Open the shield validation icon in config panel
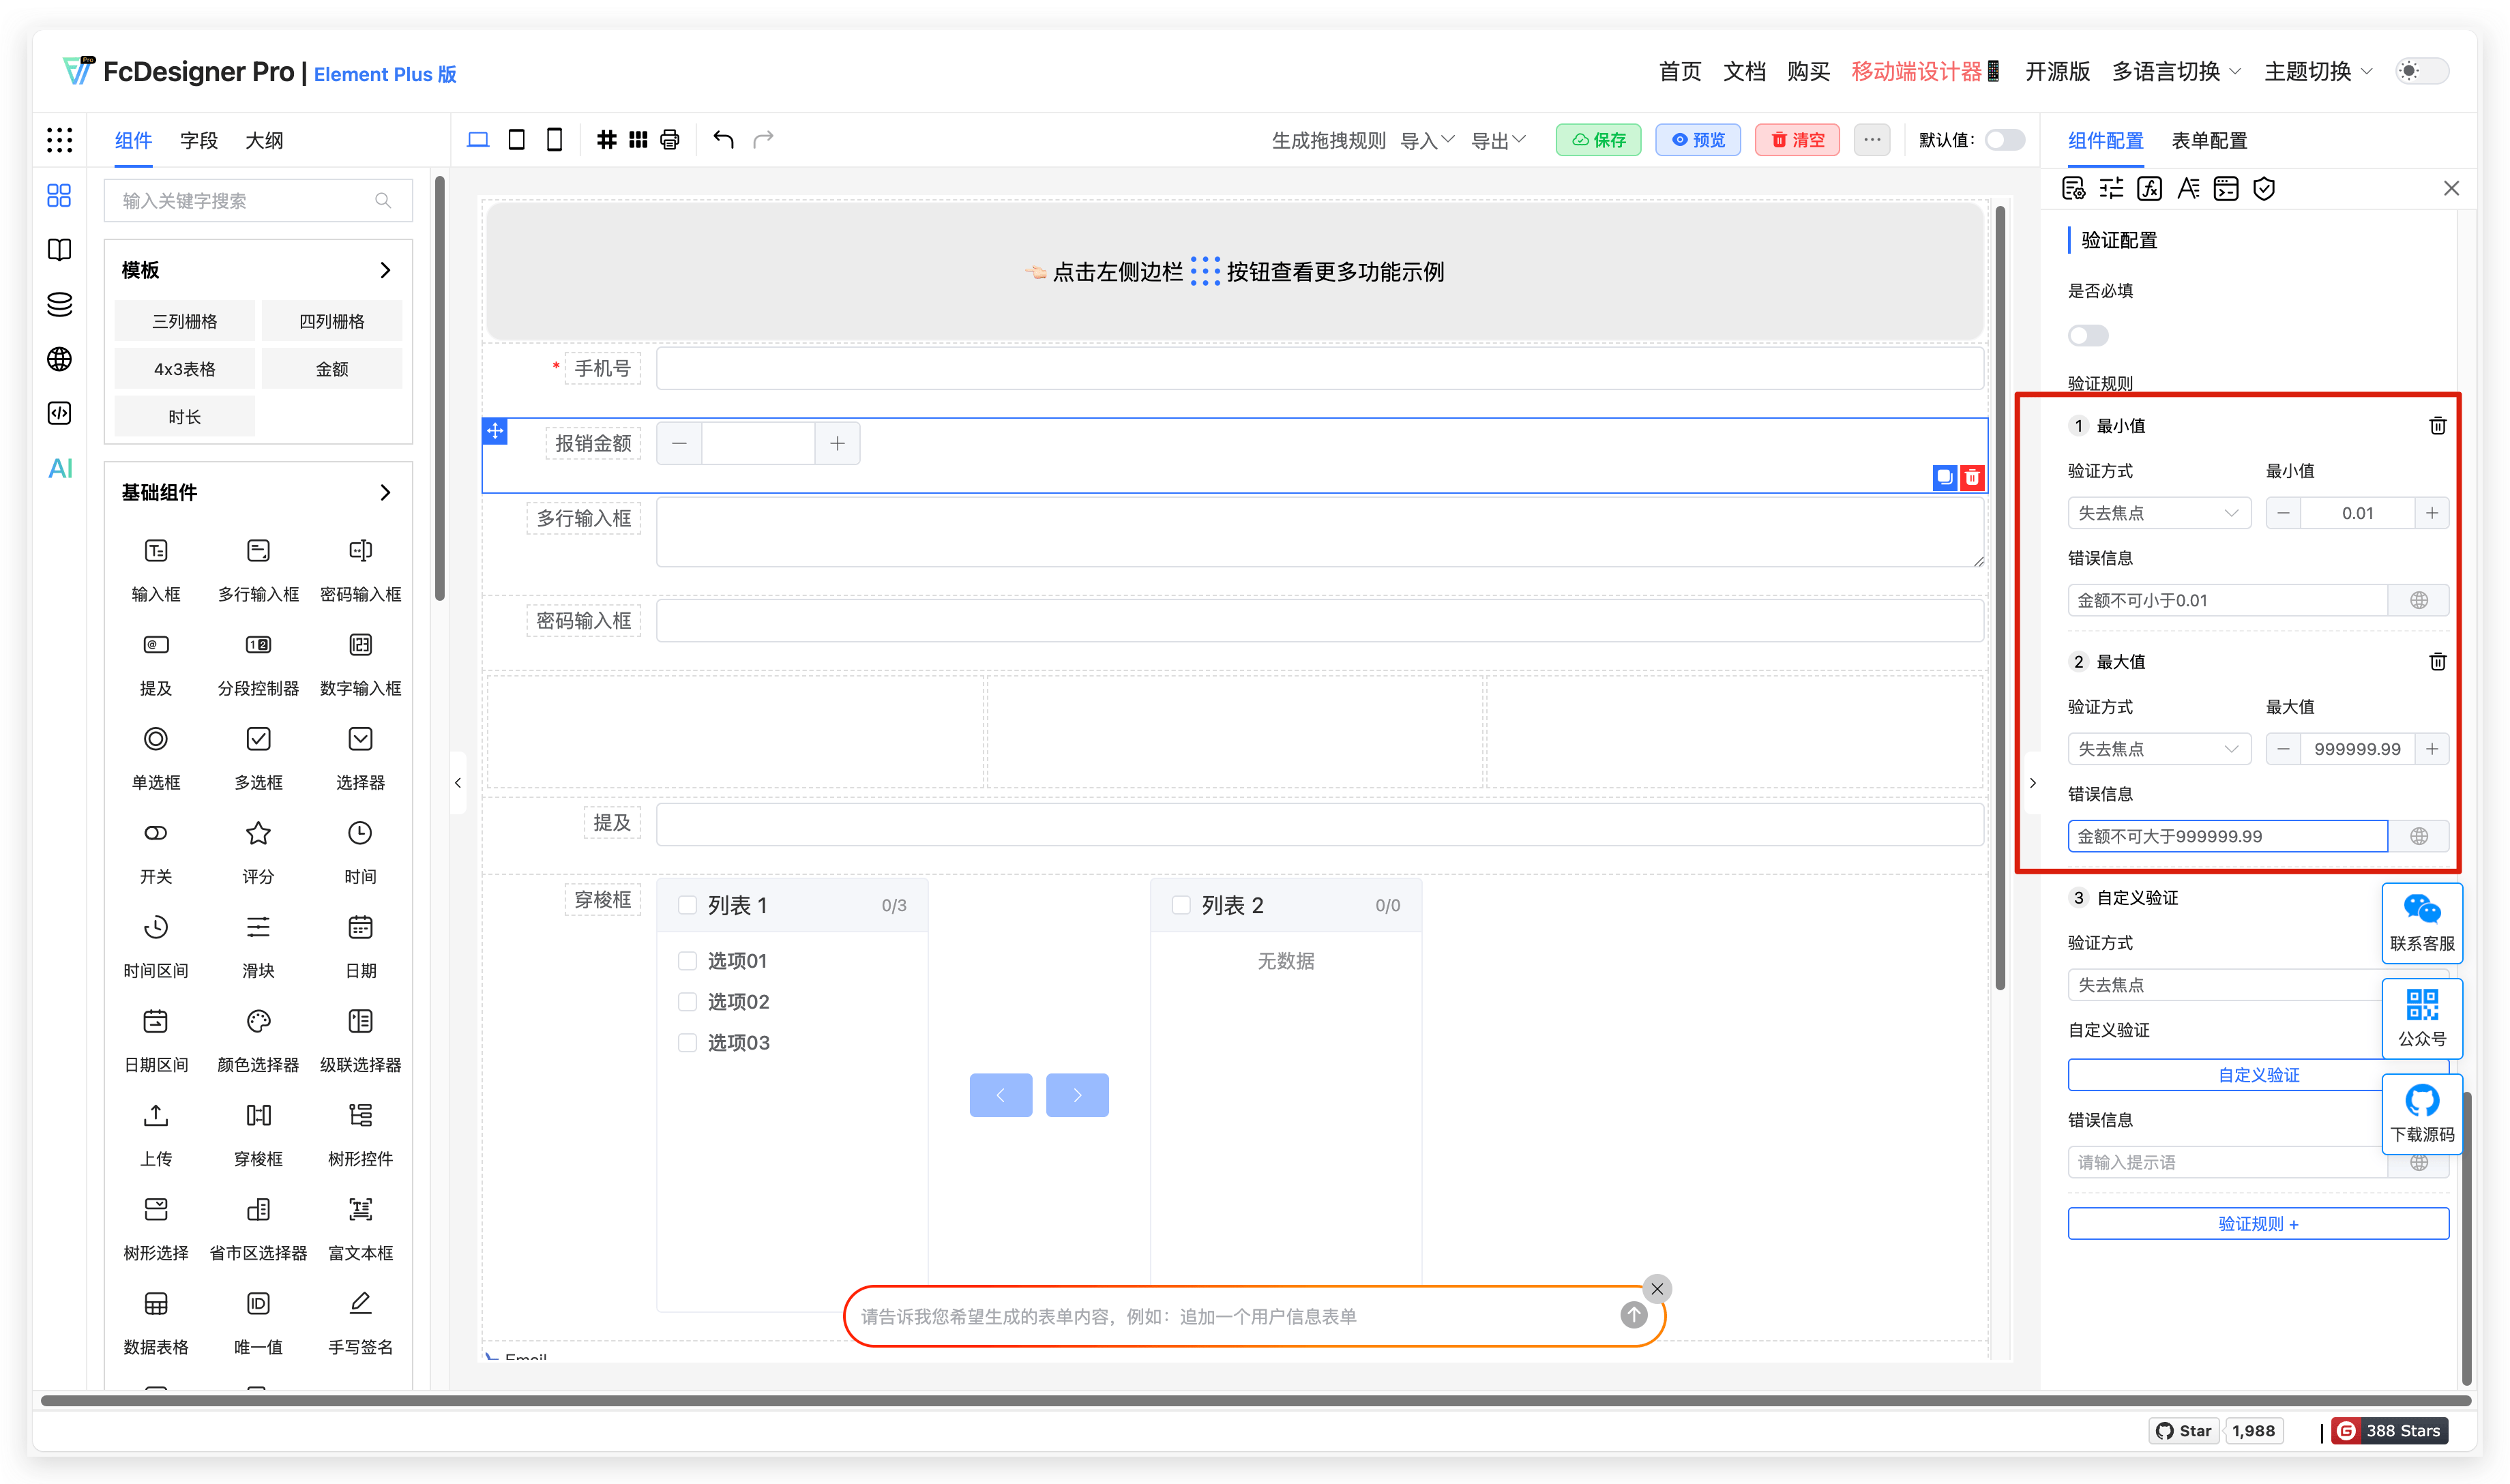This screenshot has height=1484, width=2510. click(2264, 189)
